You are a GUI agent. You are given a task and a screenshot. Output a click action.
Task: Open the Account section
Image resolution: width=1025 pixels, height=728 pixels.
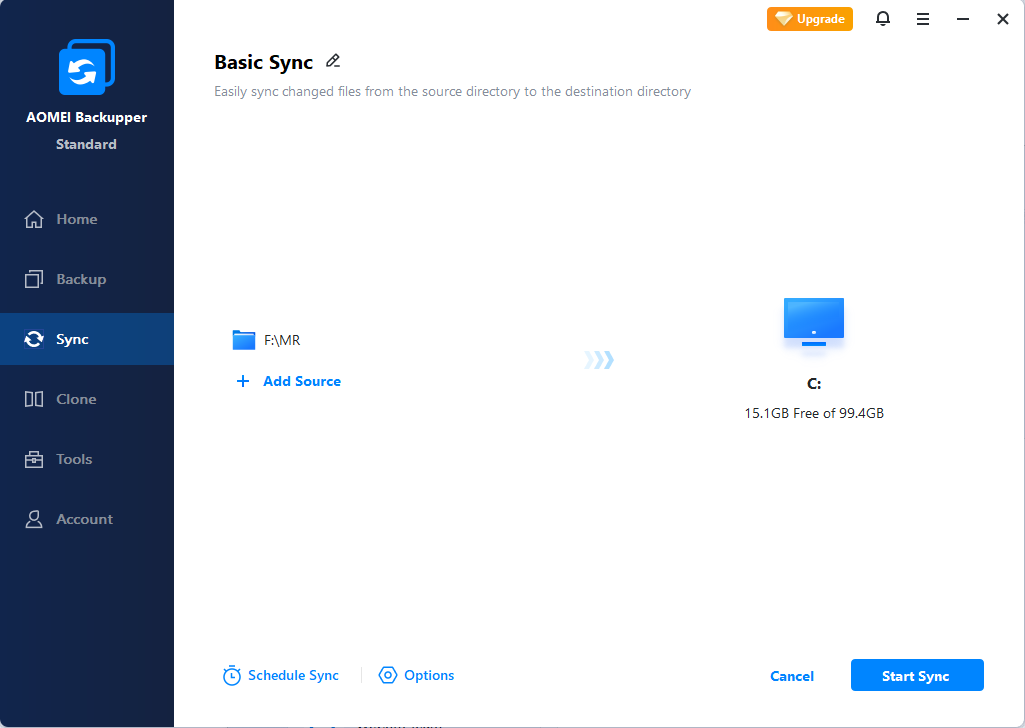coord(87,519)
